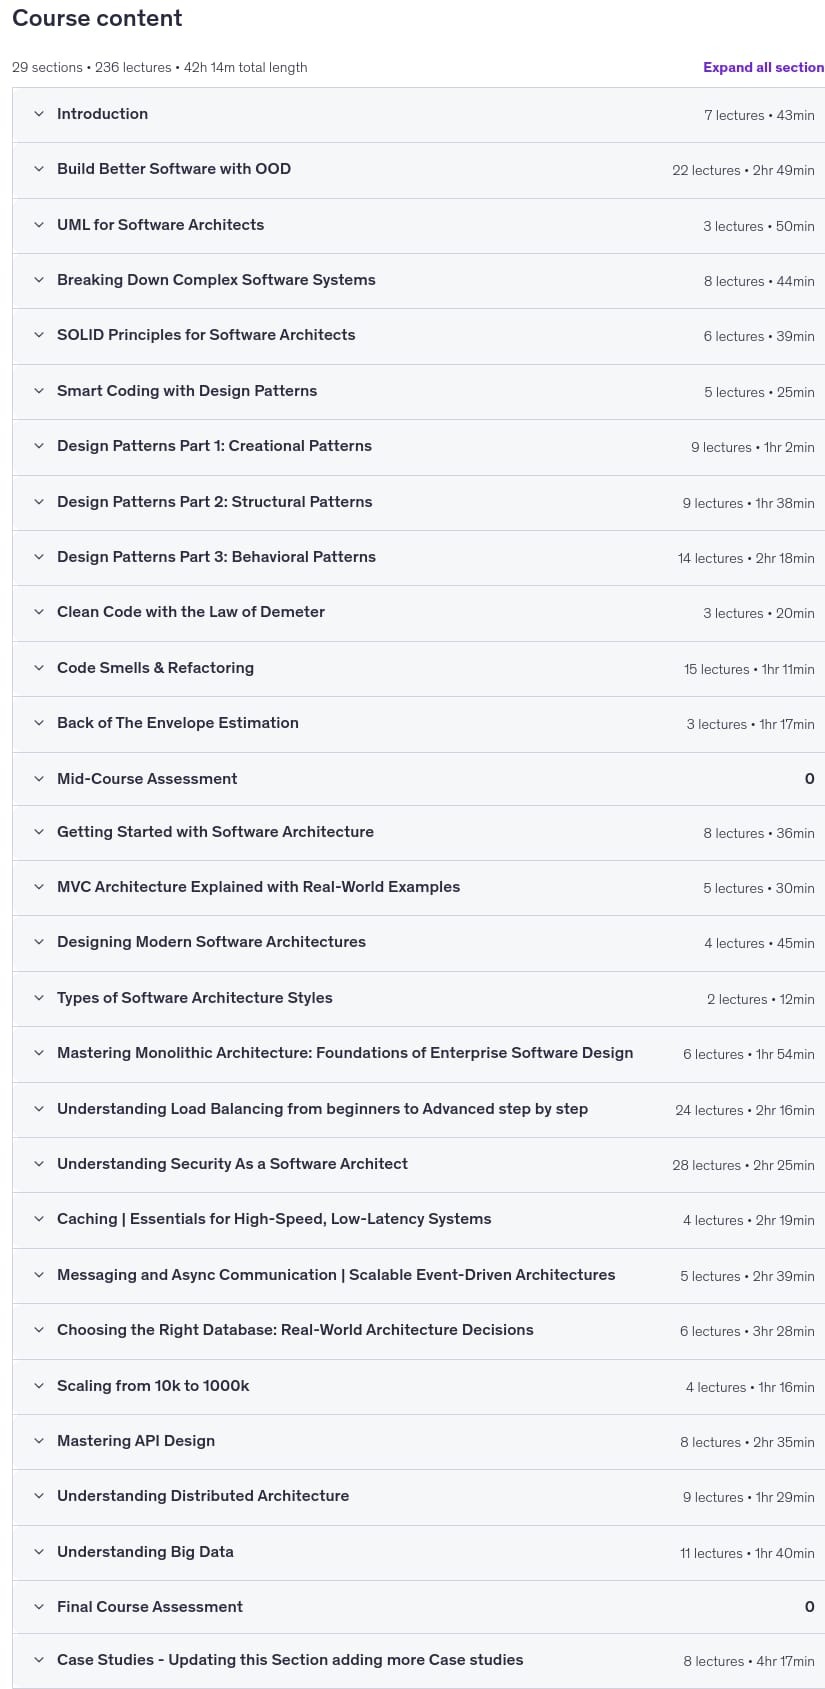
Task: Open Understanding Security As a Software Architect section
Action: click(418, 1165)
